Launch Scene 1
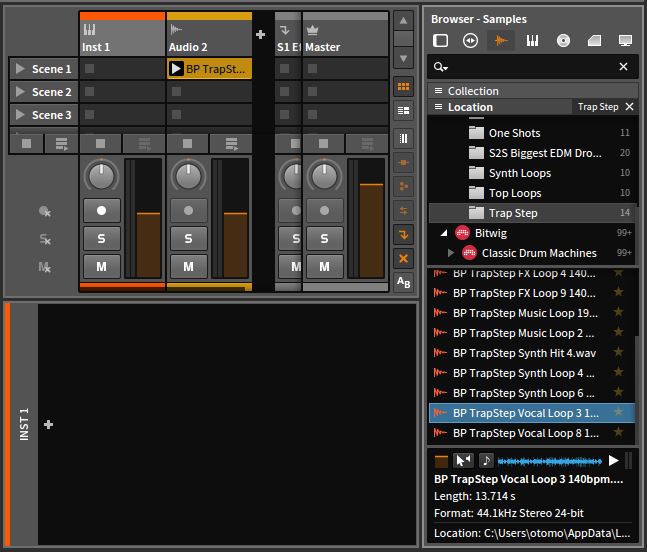The width and height of the screenshot is (647, 552). coord(20,68)
